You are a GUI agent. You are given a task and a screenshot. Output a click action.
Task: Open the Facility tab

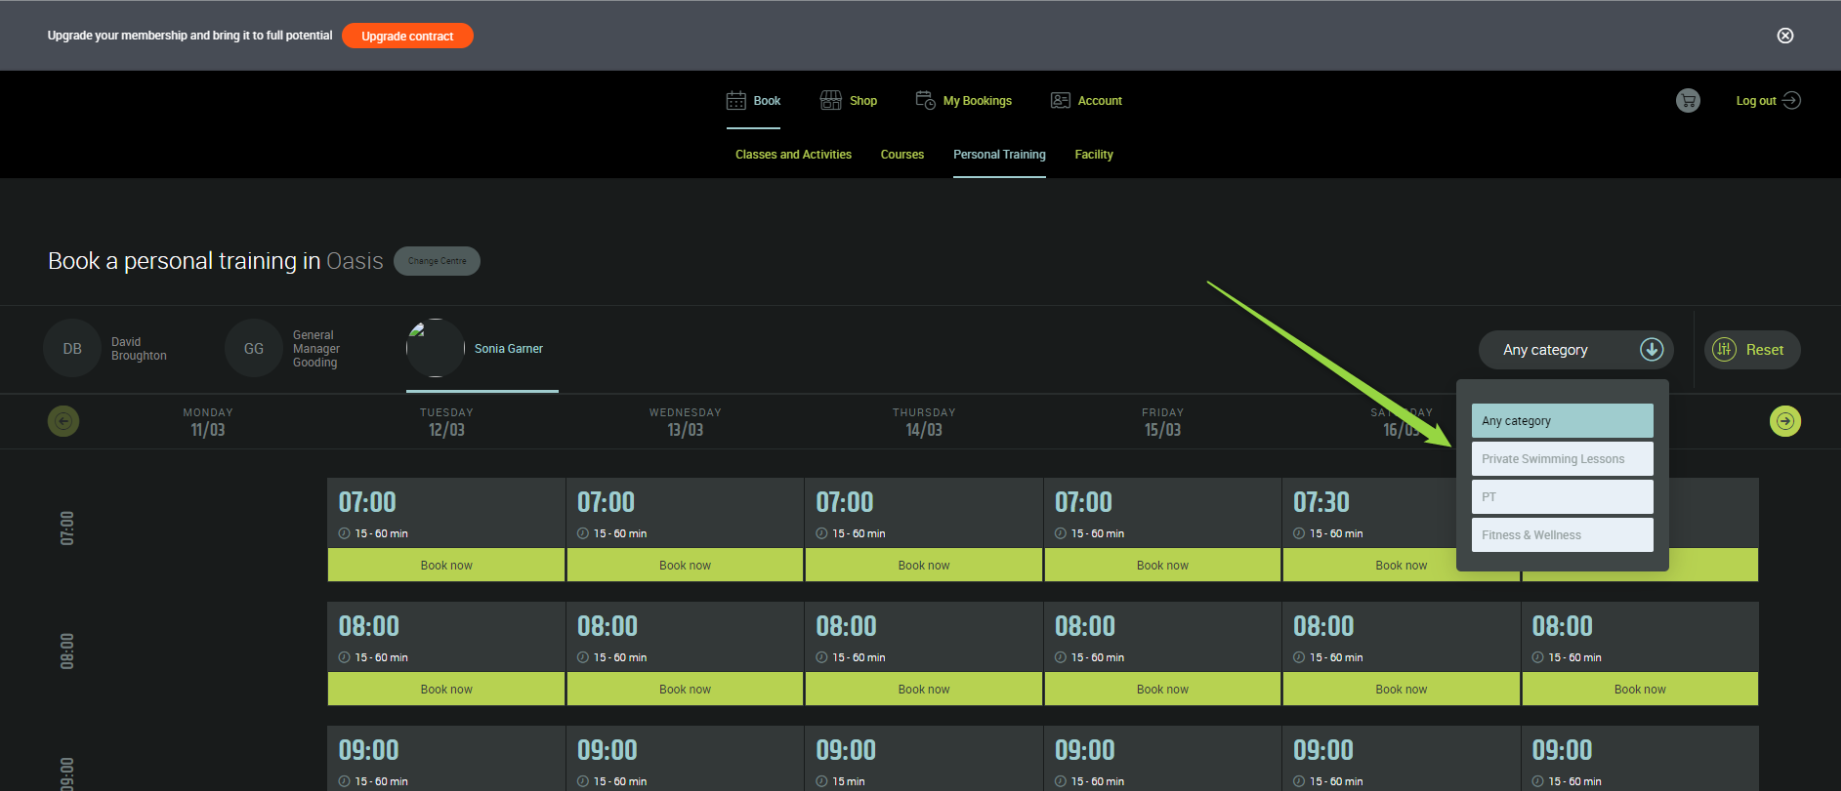coord(1093,155)
